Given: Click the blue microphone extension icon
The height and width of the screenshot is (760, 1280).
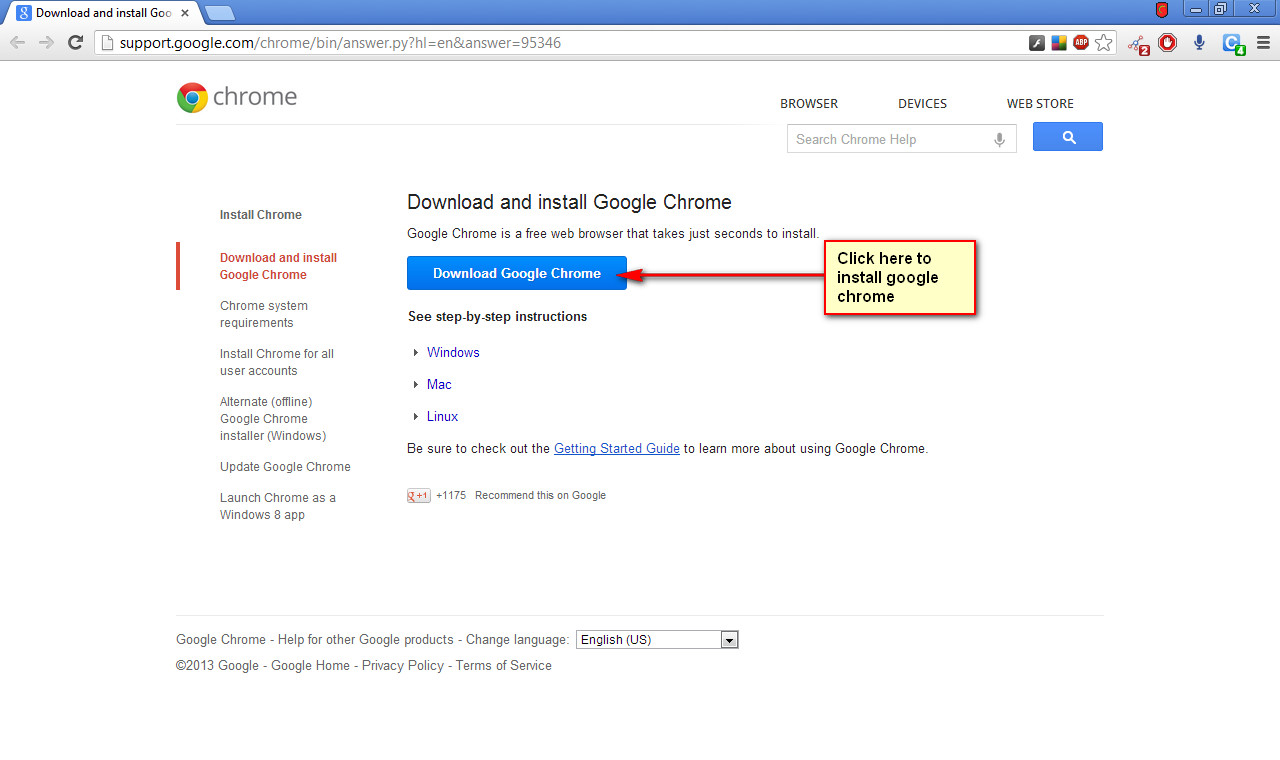Looking at the screenshot, I should (x=1199, y=43).
